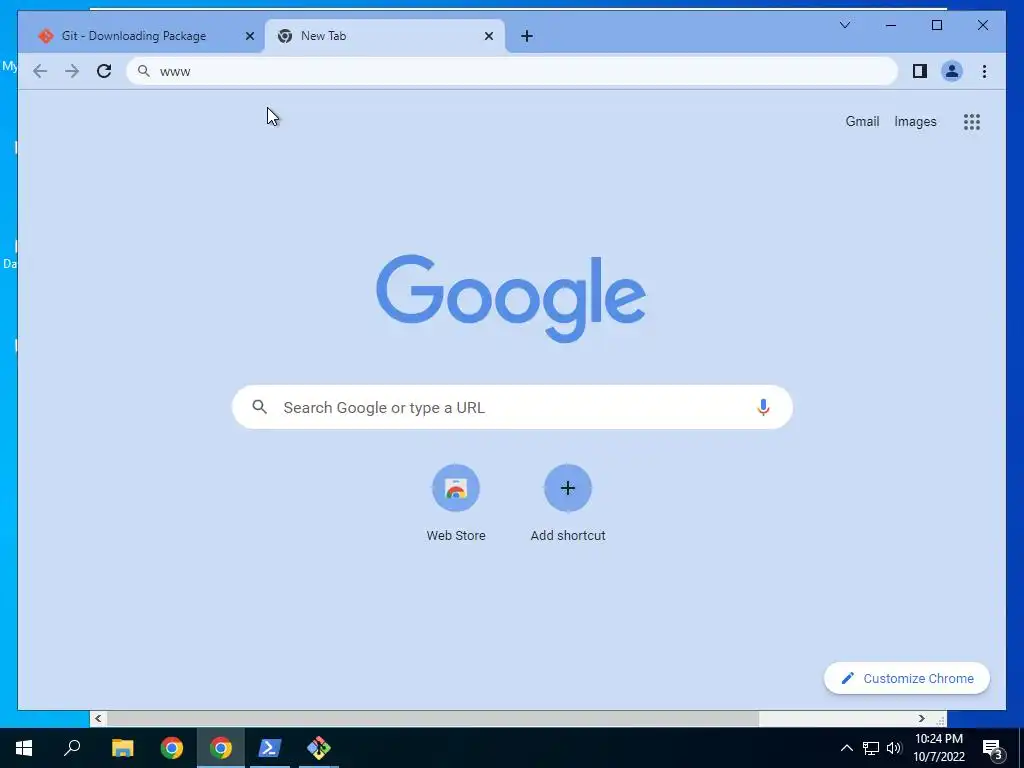Click the magnifier icon in the address bar
This screenshot has height=768, width=1024.
(x=144, y=71)
